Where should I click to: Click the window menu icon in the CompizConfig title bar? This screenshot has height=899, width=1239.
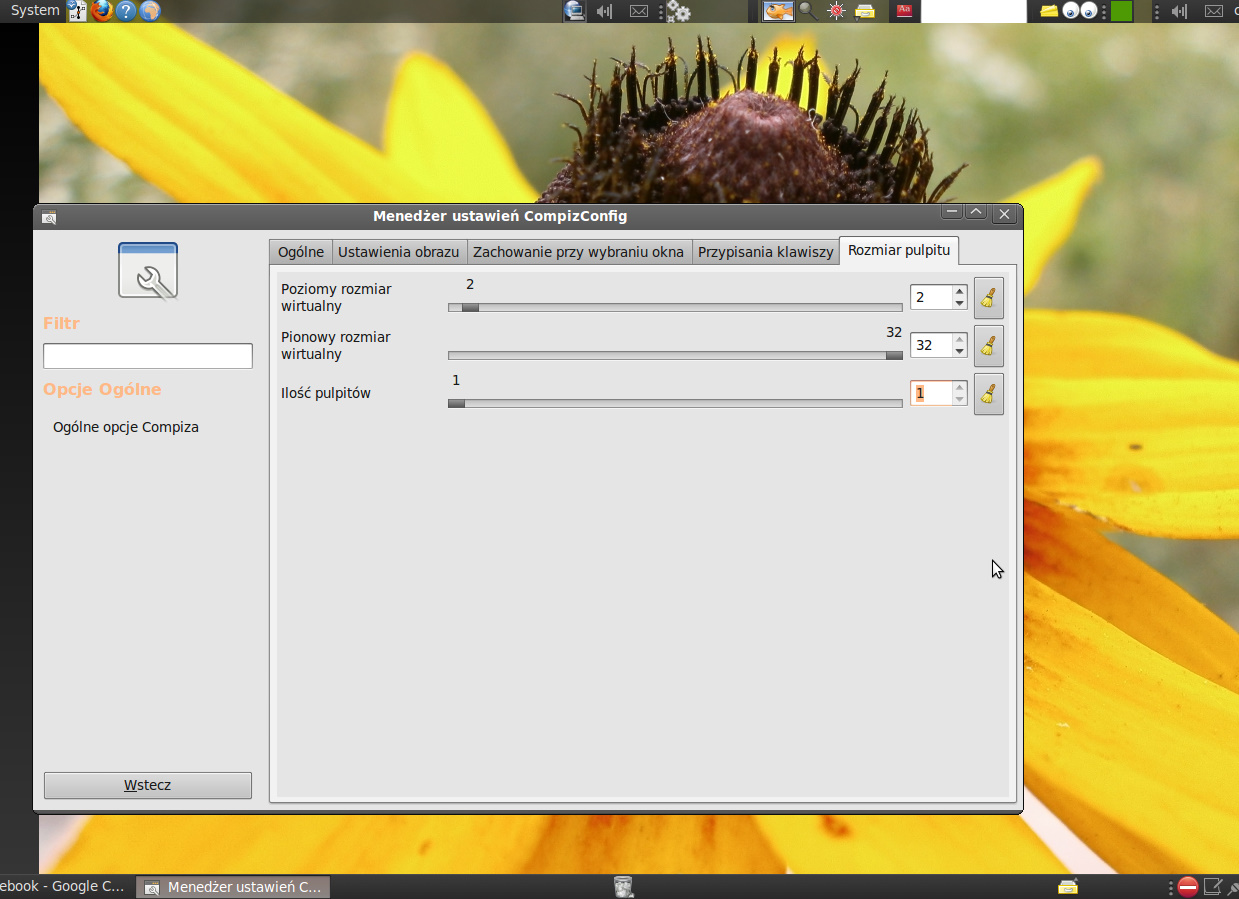[x=49, y=216]
